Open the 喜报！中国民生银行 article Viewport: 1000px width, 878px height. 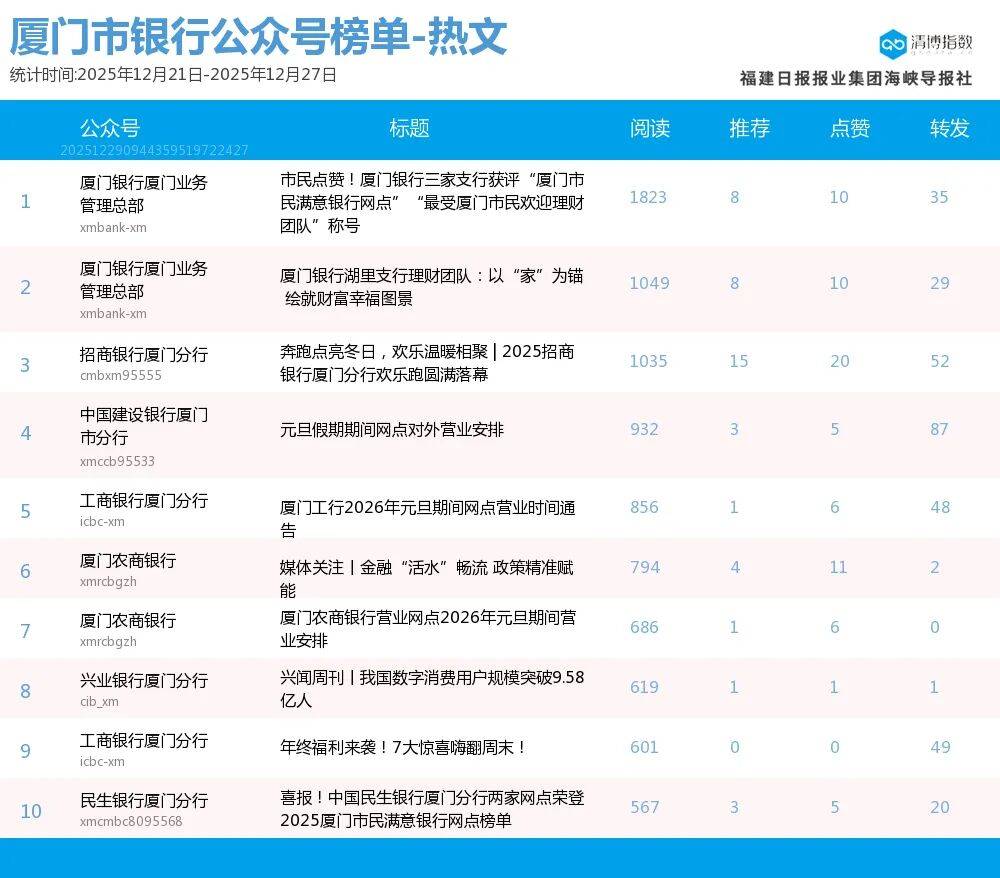point(431,809)
